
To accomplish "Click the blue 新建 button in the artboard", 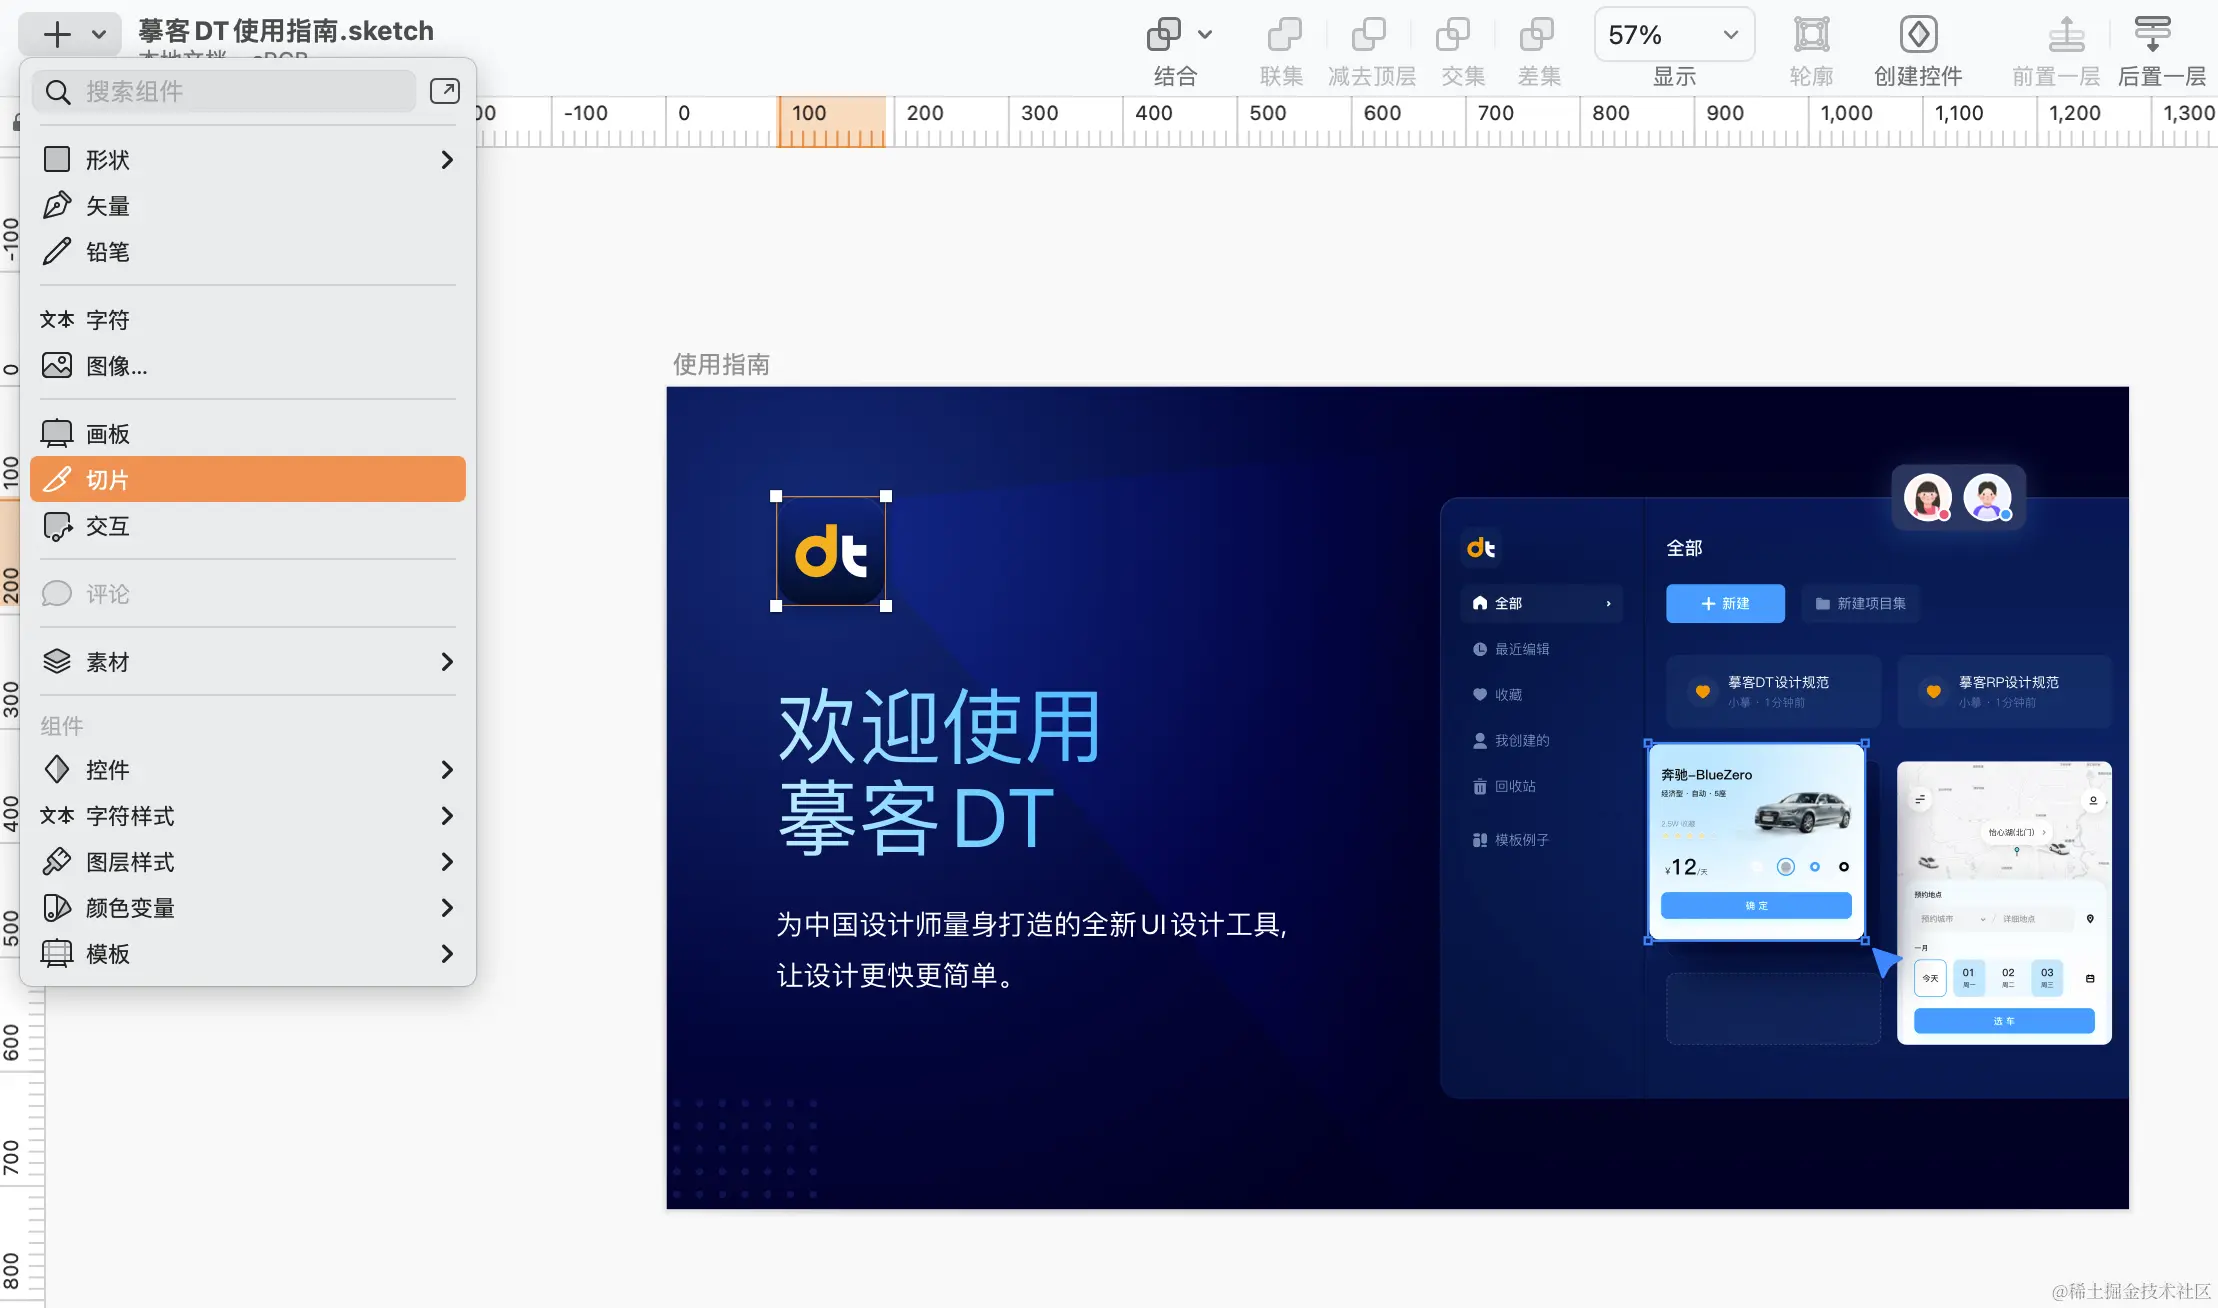I will [1725, 603].
